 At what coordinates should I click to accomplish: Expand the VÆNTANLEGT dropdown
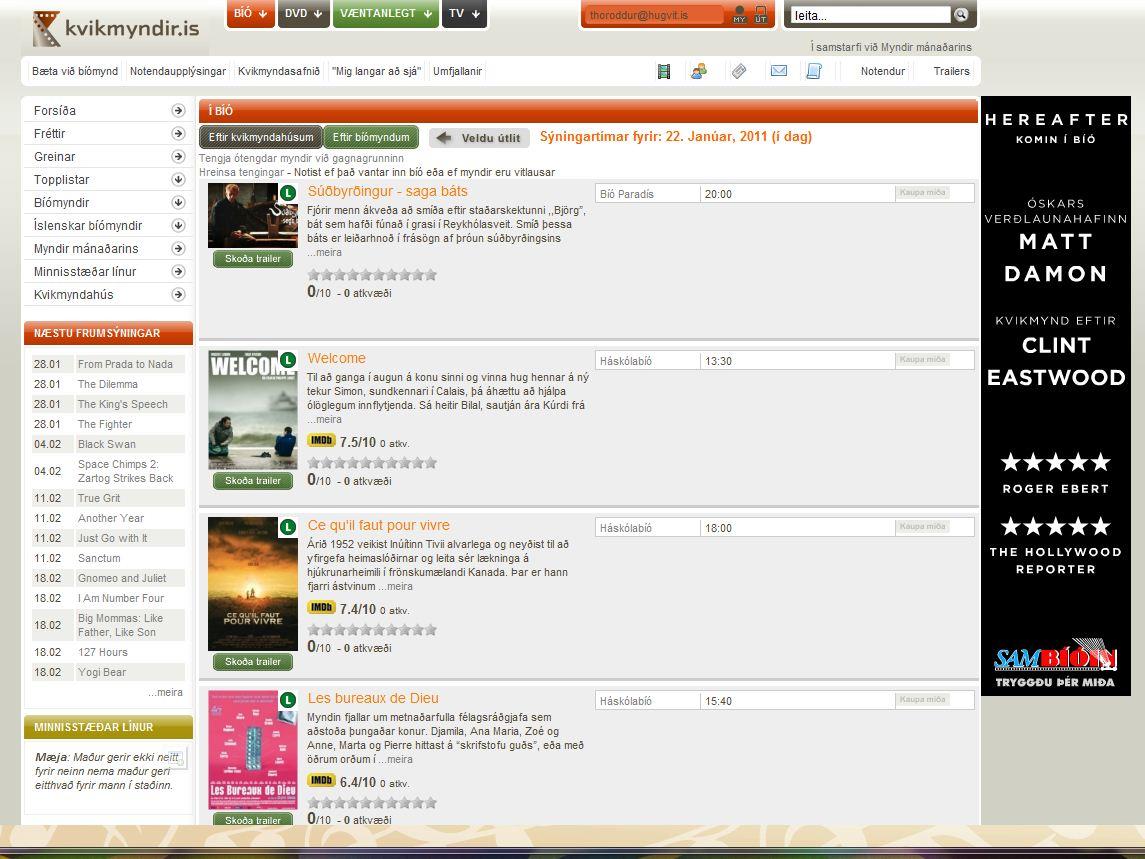385,14
